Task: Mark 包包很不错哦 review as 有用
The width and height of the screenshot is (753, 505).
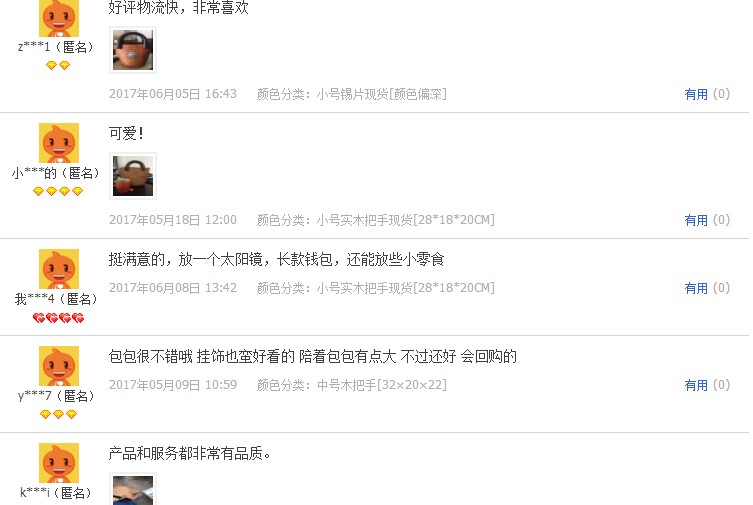Action: click(x=707, y=385)
